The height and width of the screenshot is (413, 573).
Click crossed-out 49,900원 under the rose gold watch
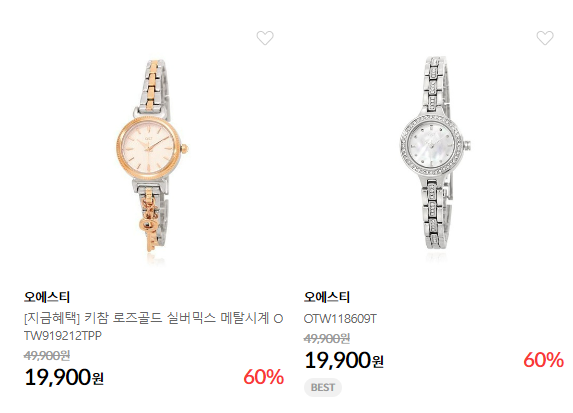pos(47,355)
